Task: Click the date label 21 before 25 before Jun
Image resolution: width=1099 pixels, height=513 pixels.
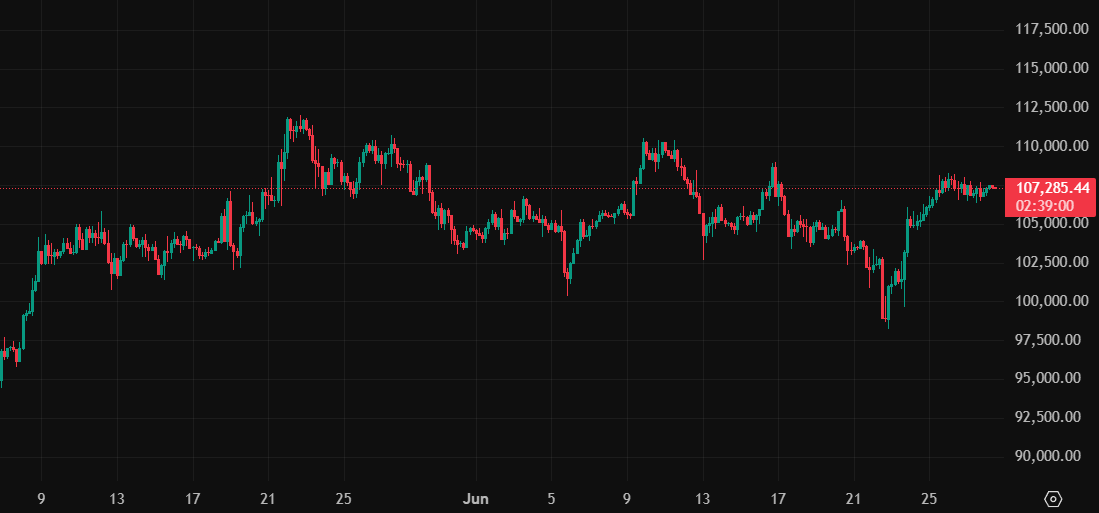Action: pyautogui.click(x=268, y=500)
